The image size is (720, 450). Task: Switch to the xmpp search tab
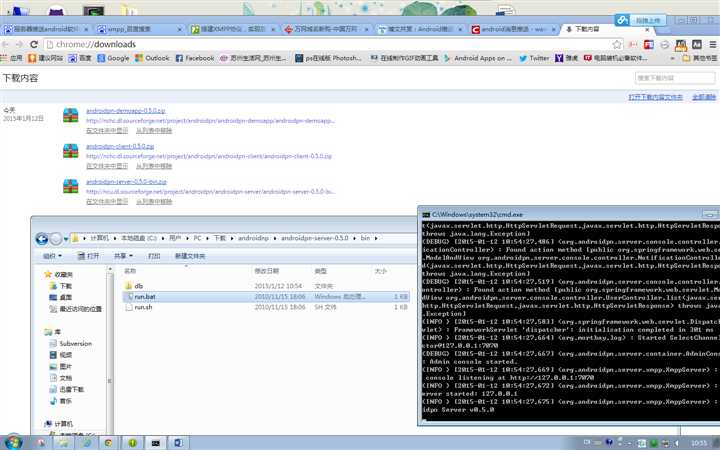pyautogui.click(x=139, y=29)
